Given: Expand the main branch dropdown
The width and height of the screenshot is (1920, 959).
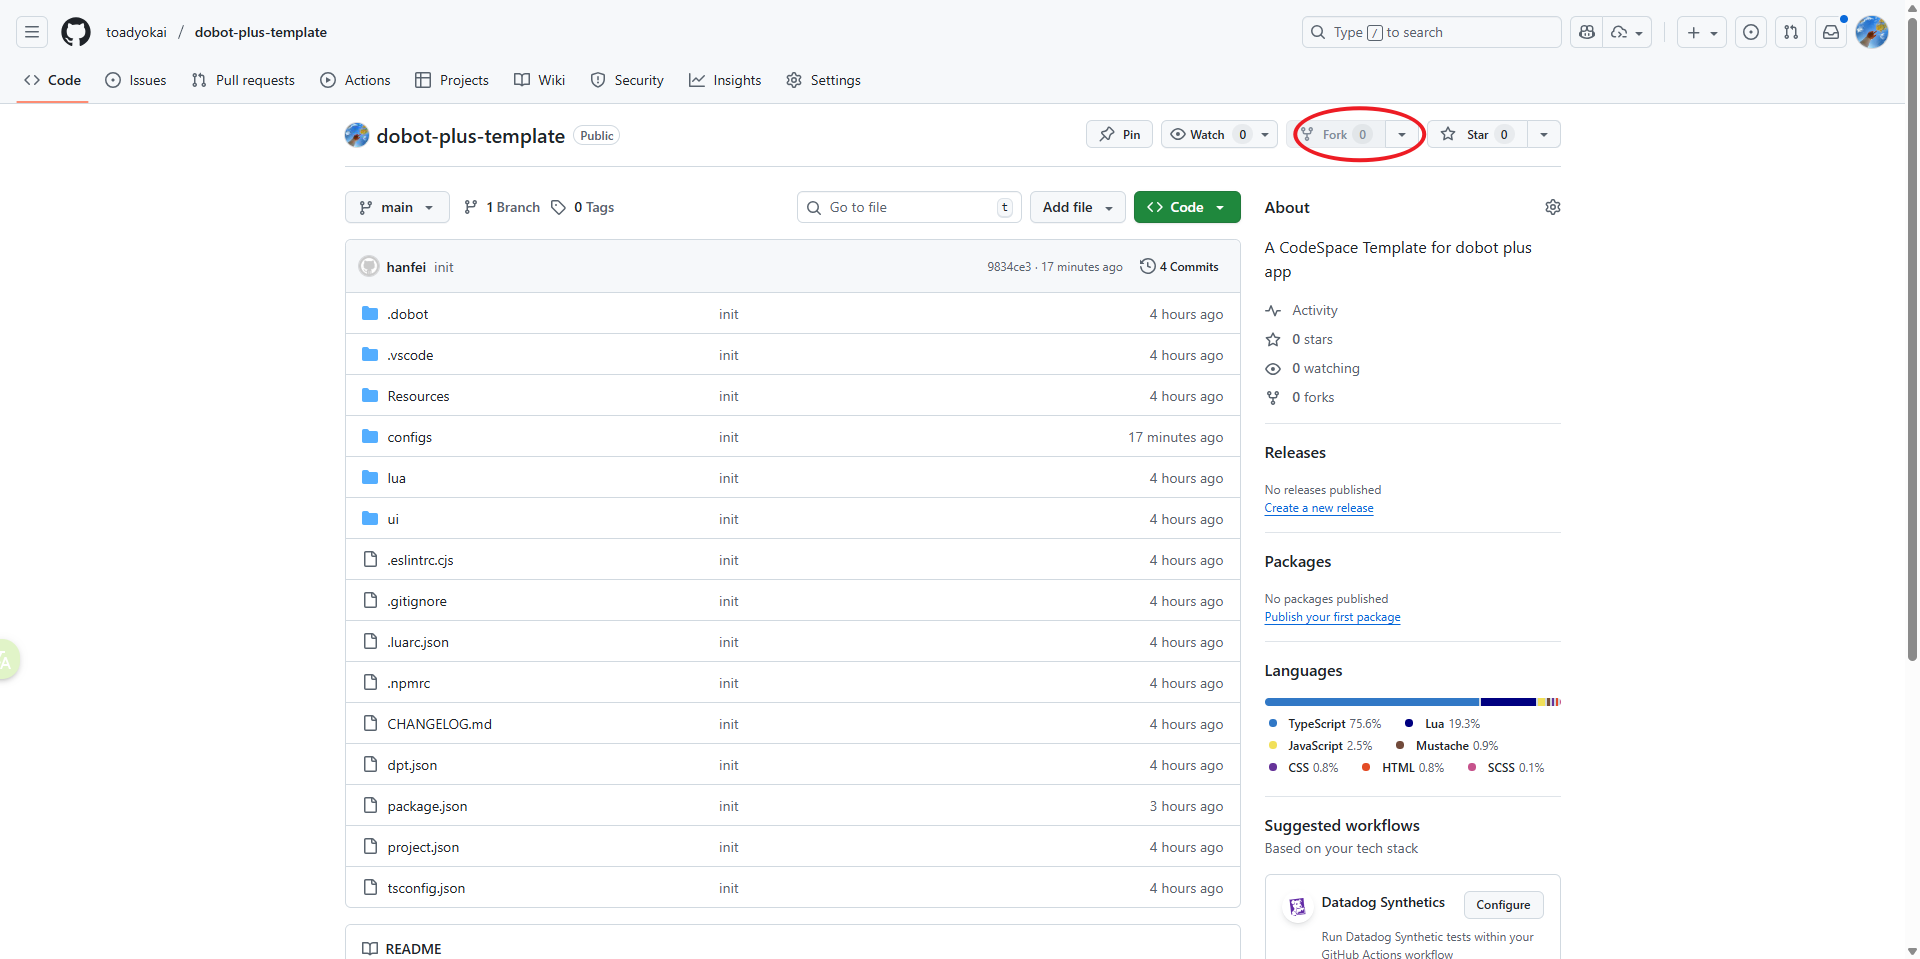Looking at the screenshot, I should tap(397, 207).
